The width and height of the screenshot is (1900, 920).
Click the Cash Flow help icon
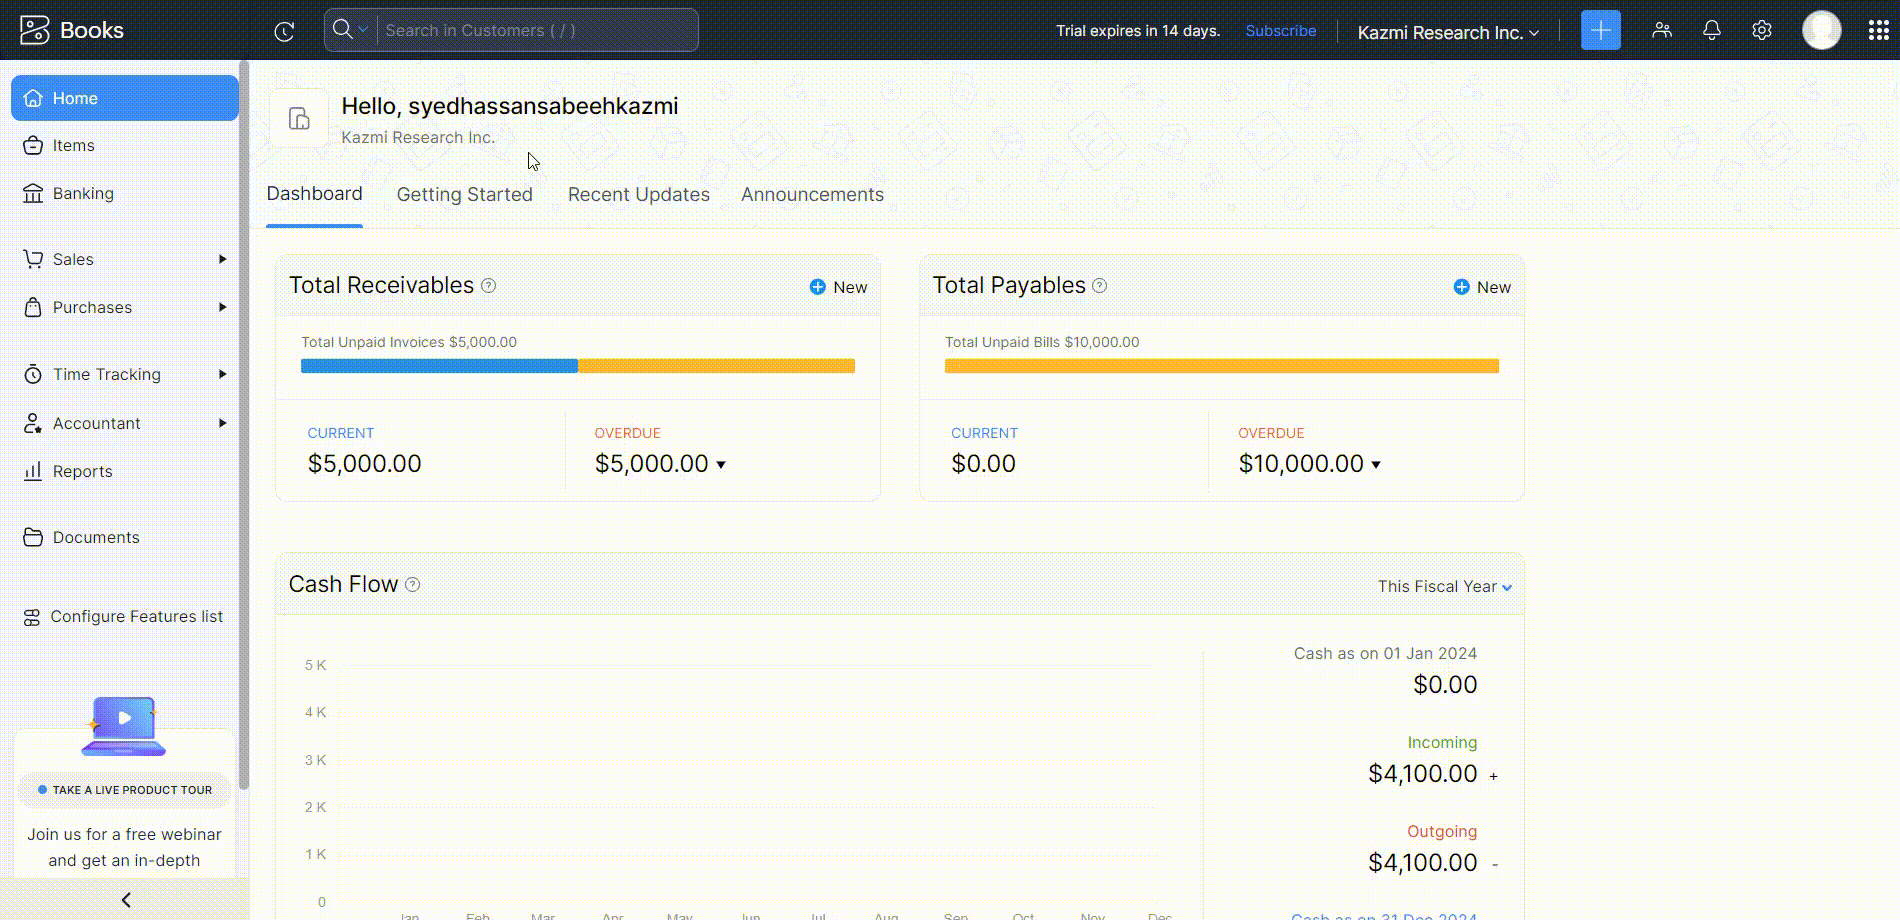coord(412,584)
